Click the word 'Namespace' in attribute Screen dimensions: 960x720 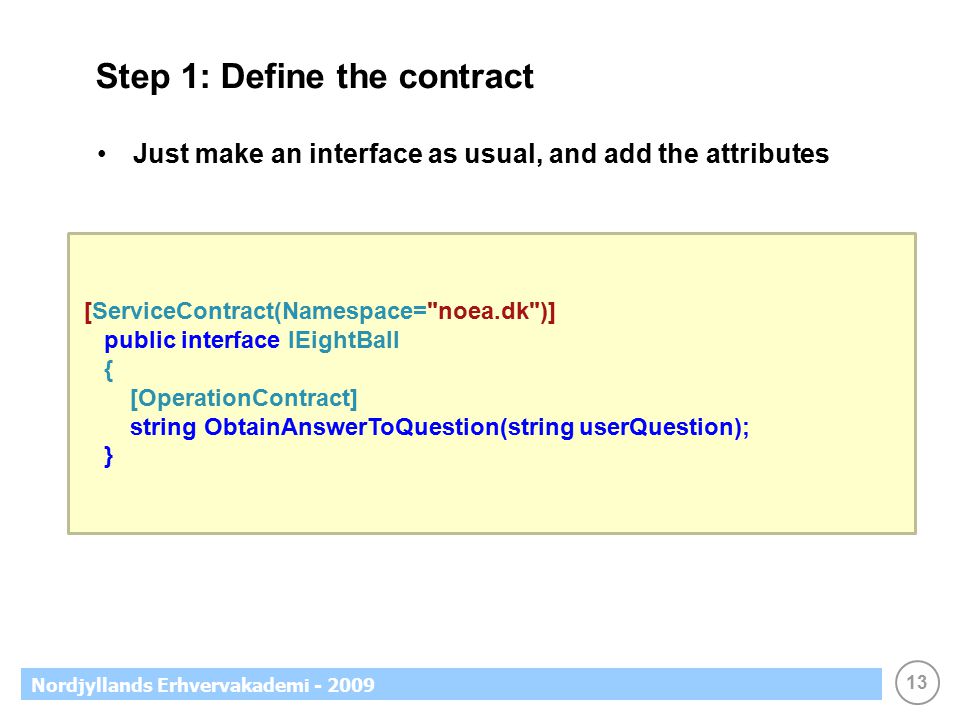click(347, 311)
